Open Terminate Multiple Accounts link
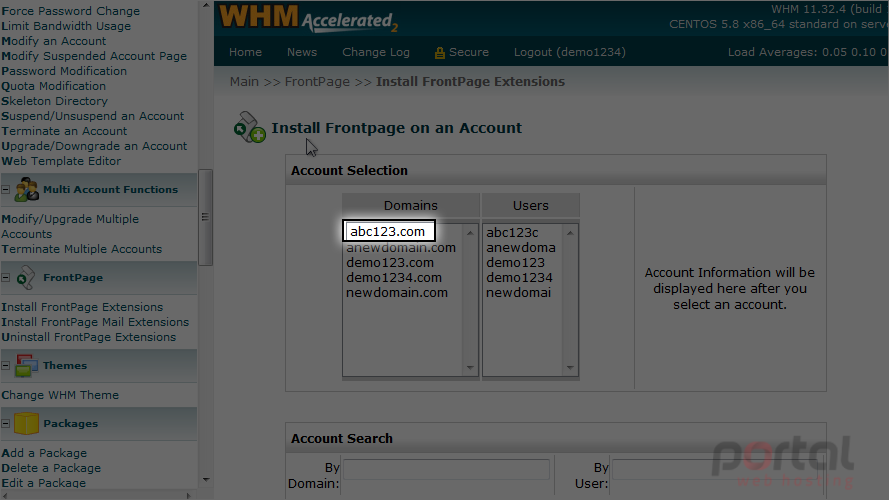Screen dimensions: 889x500 (82, 249)
